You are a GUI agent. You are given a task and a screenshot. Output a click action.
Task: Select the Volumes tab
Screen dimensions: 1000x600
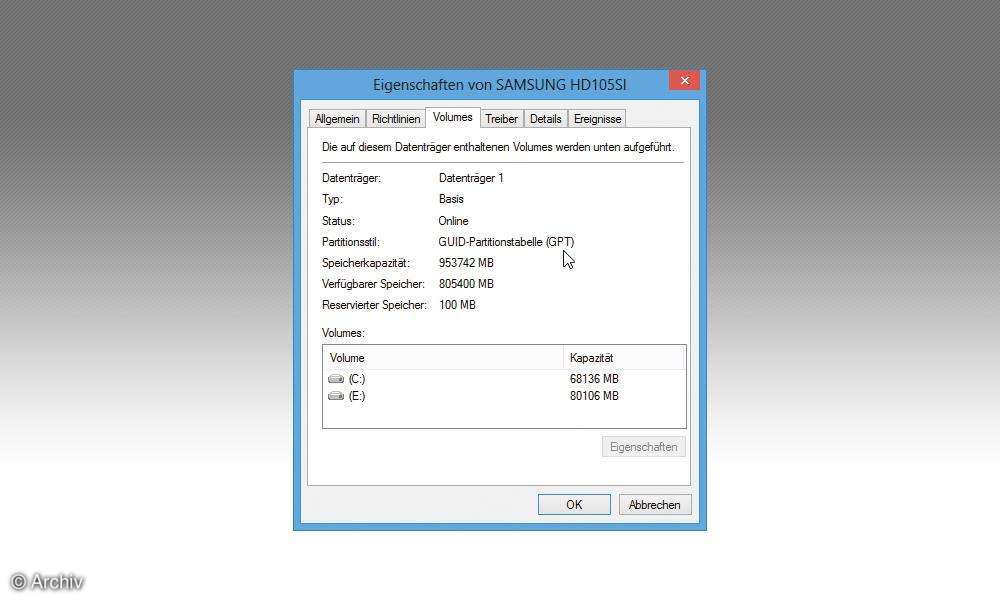click(x=452, y=117)
